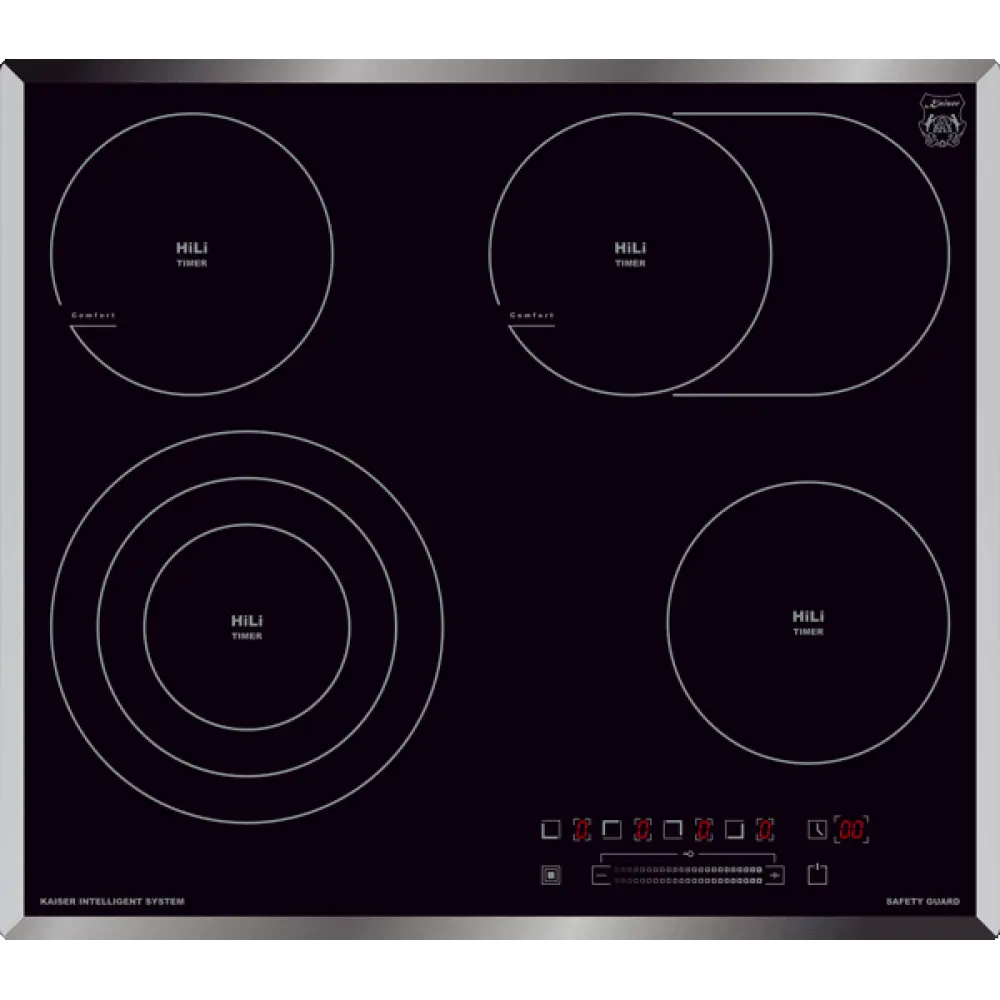Tap the key lock symbol above the slider
This screenshot has height=1000, width=1000.
688,854
